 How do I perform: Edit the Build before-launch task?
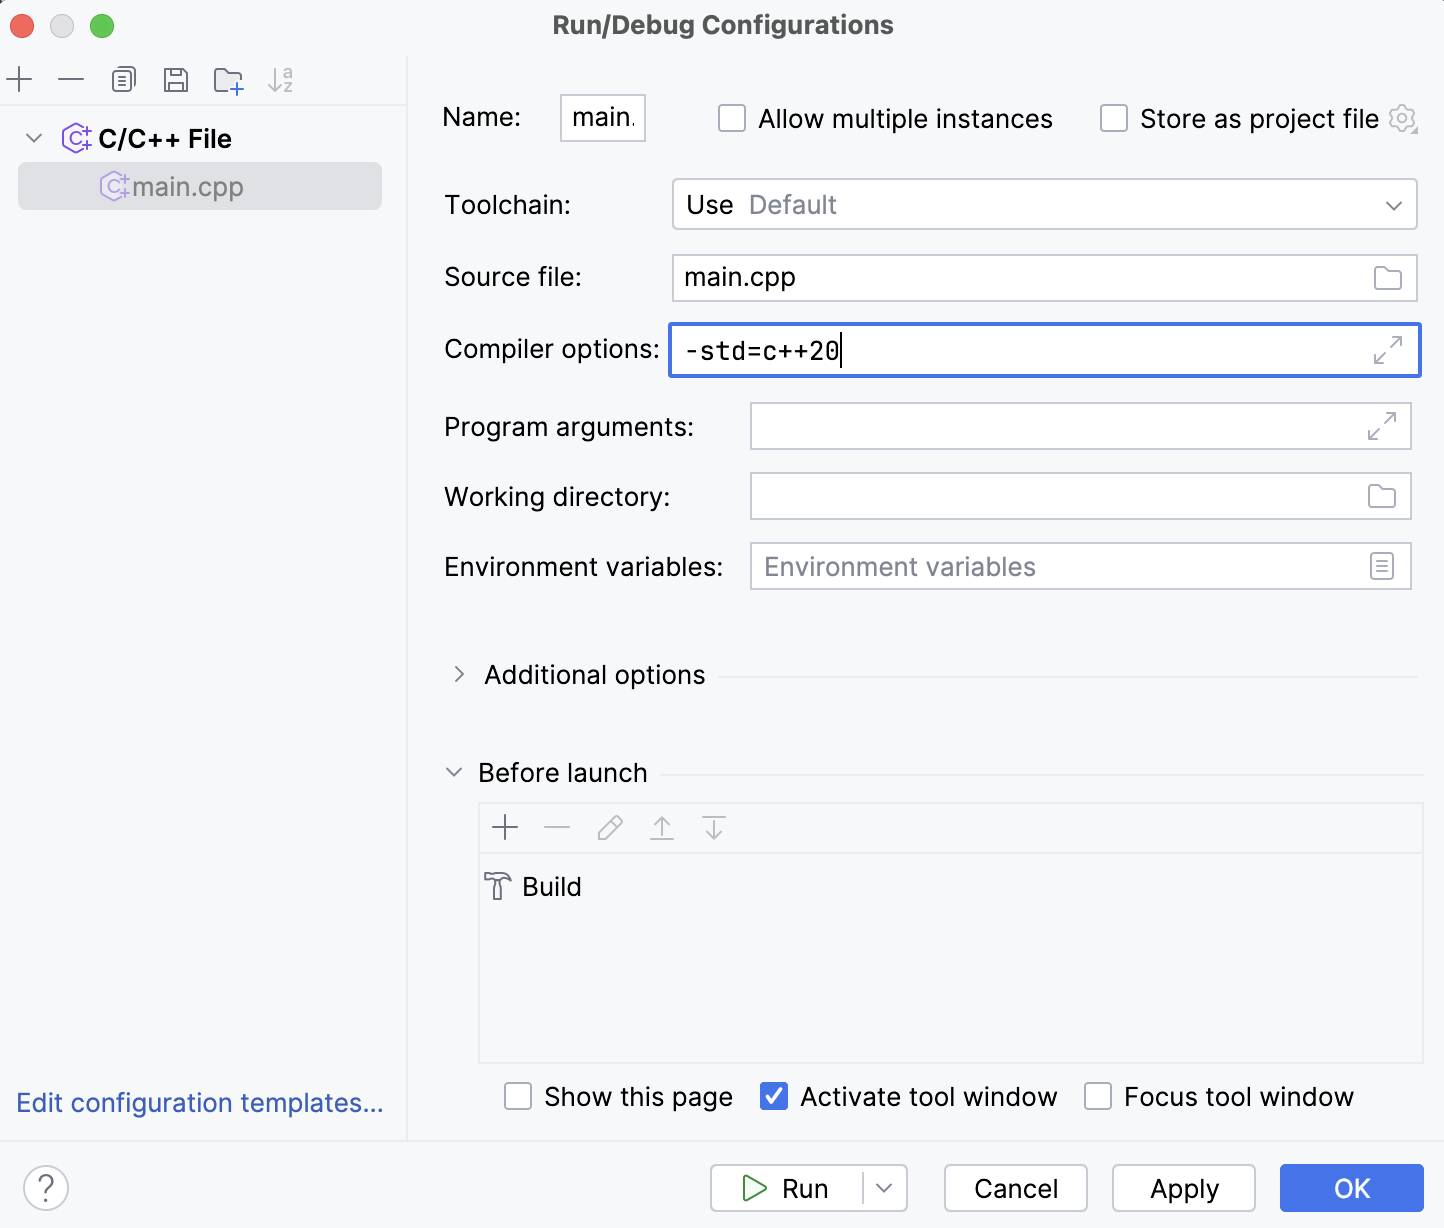609,828
